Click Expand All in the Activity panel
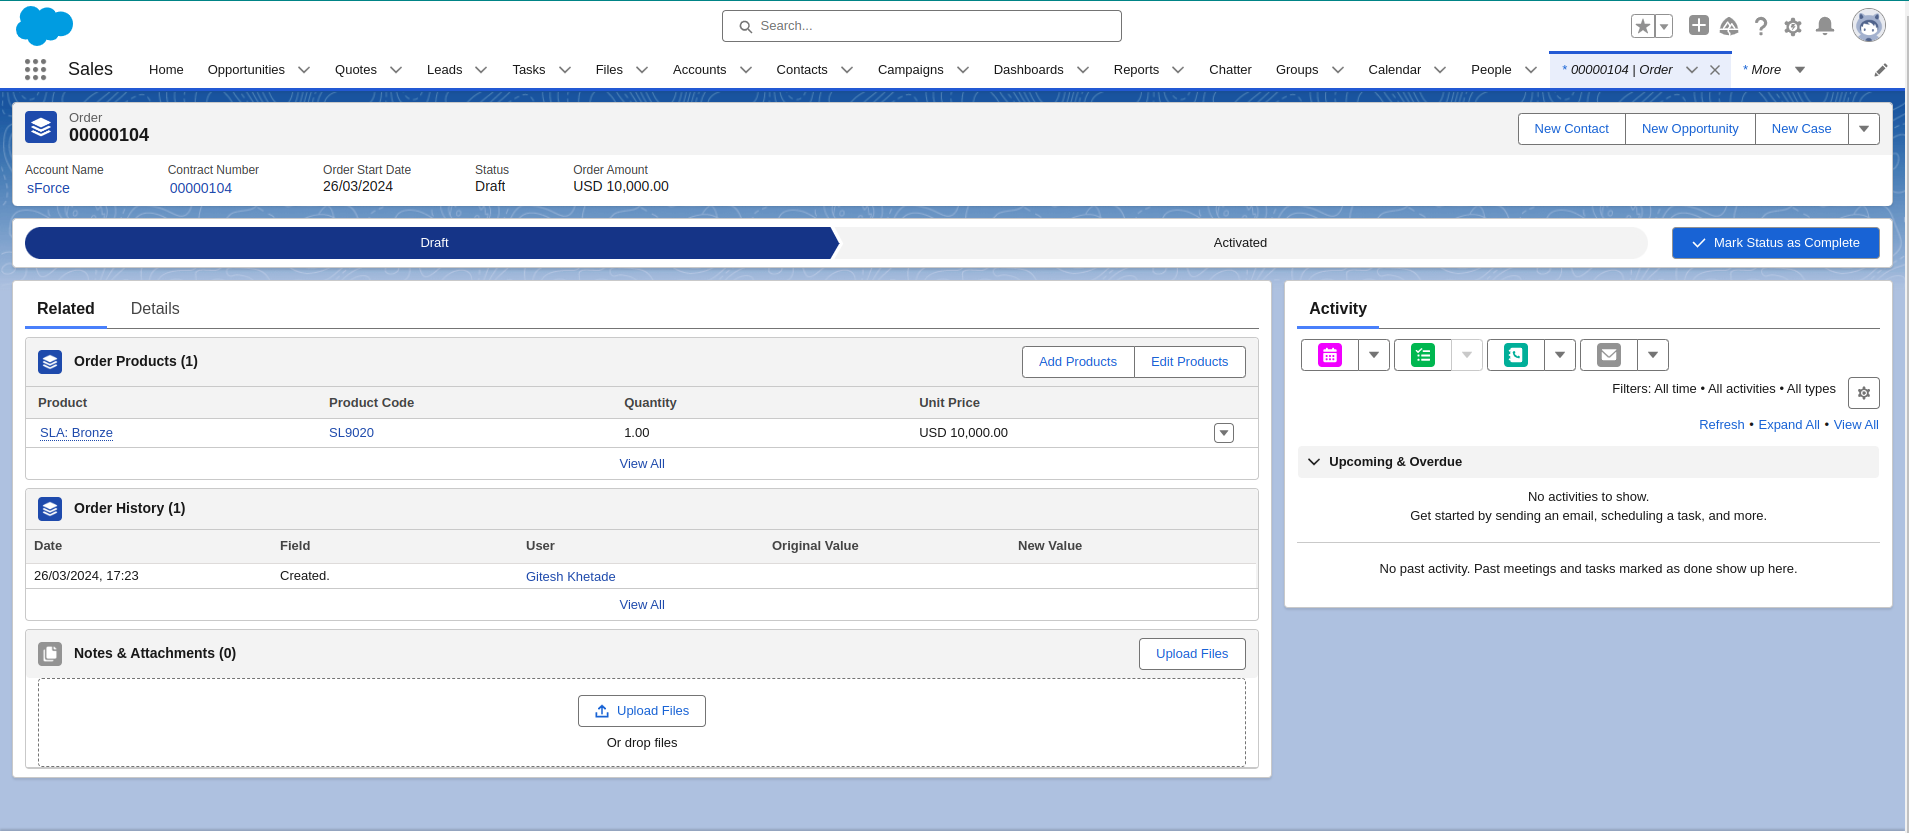Viewport: 1909px width, 833px height. [1789, 425]
